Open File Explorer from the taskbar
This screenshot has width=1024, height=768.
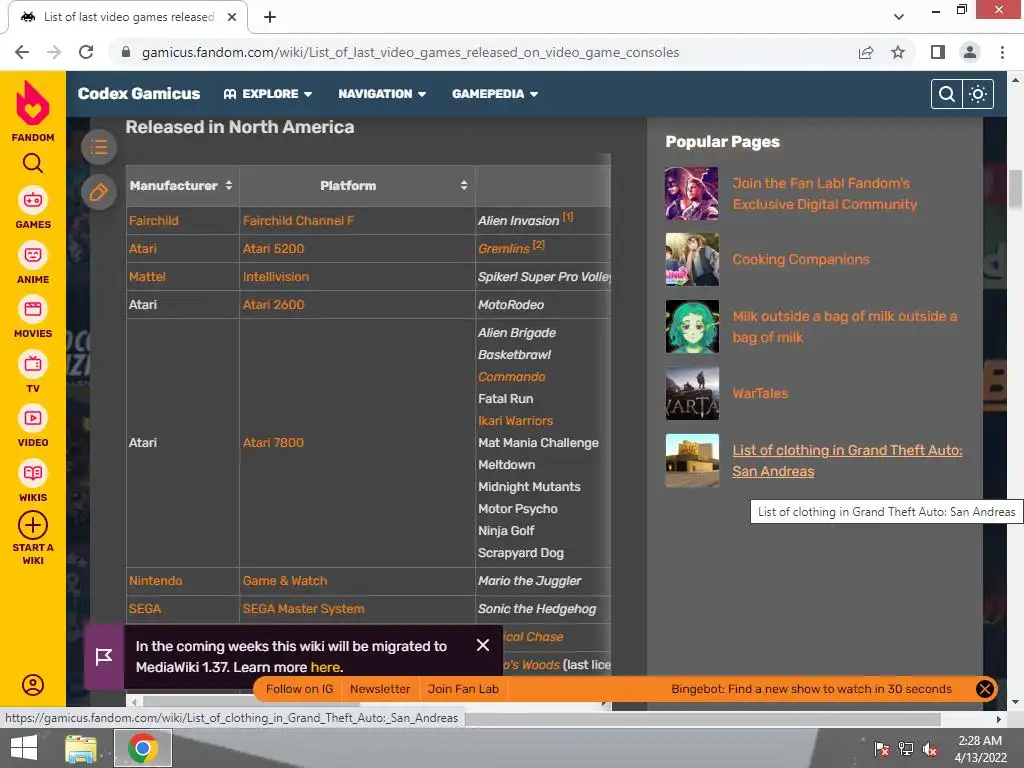80,748
